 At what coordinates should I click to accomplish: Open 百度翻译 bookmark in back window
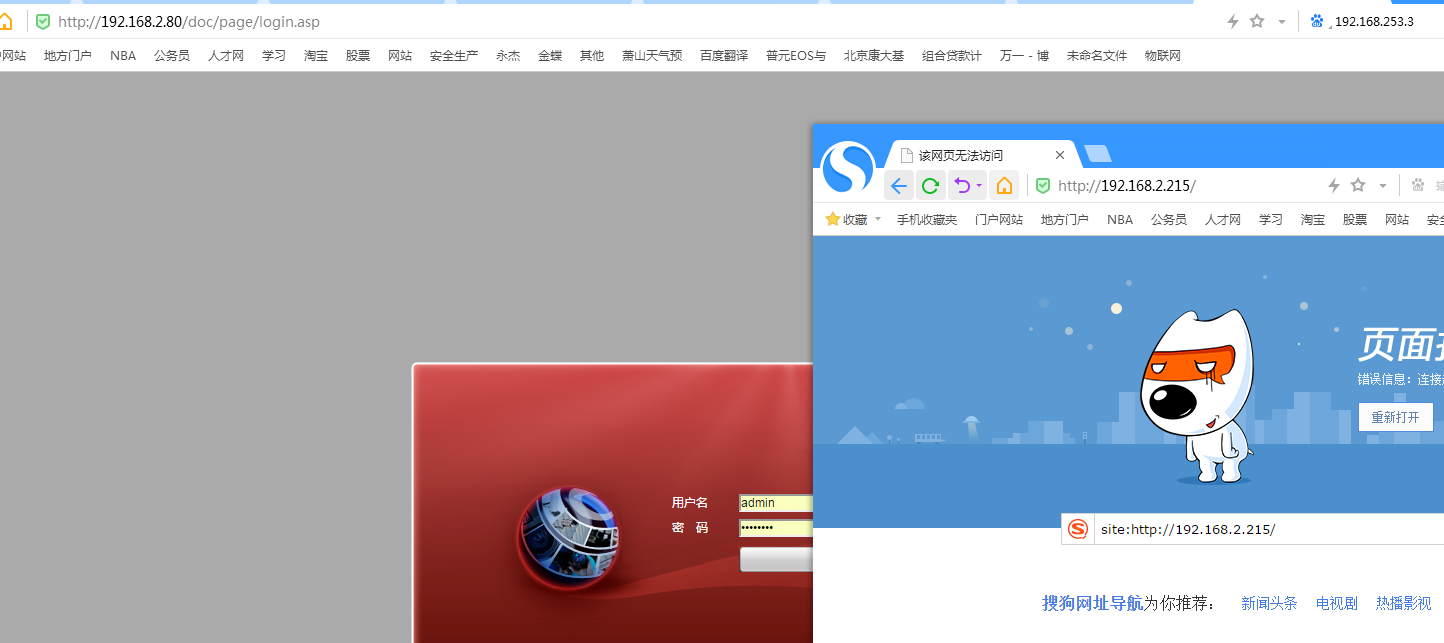click(x=724, y=56)
